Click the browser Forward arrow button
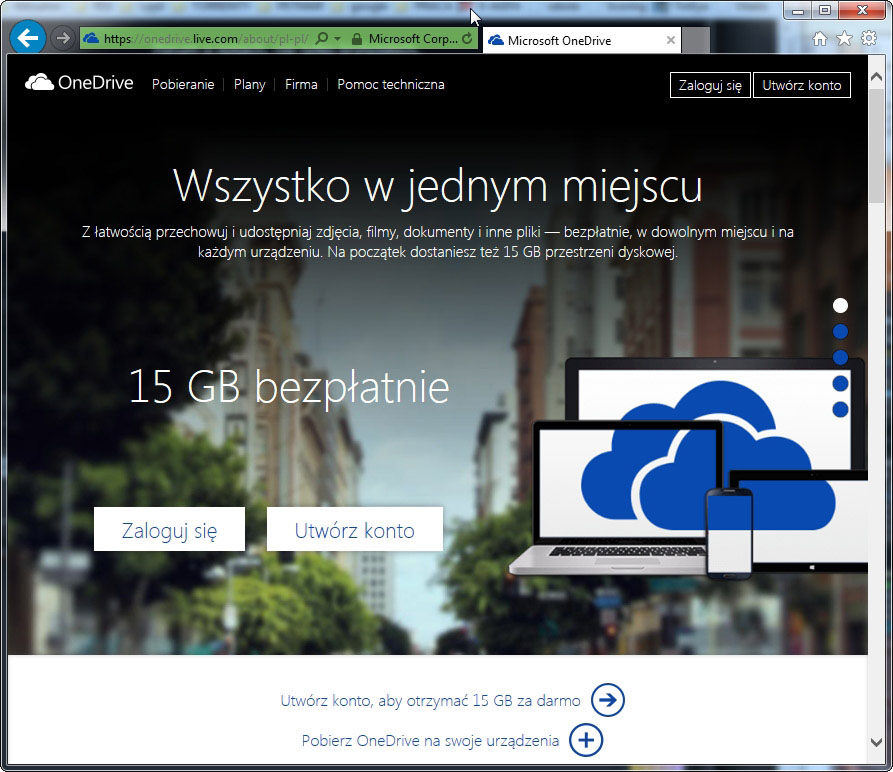The image size is (893, 772). [63, 38]
